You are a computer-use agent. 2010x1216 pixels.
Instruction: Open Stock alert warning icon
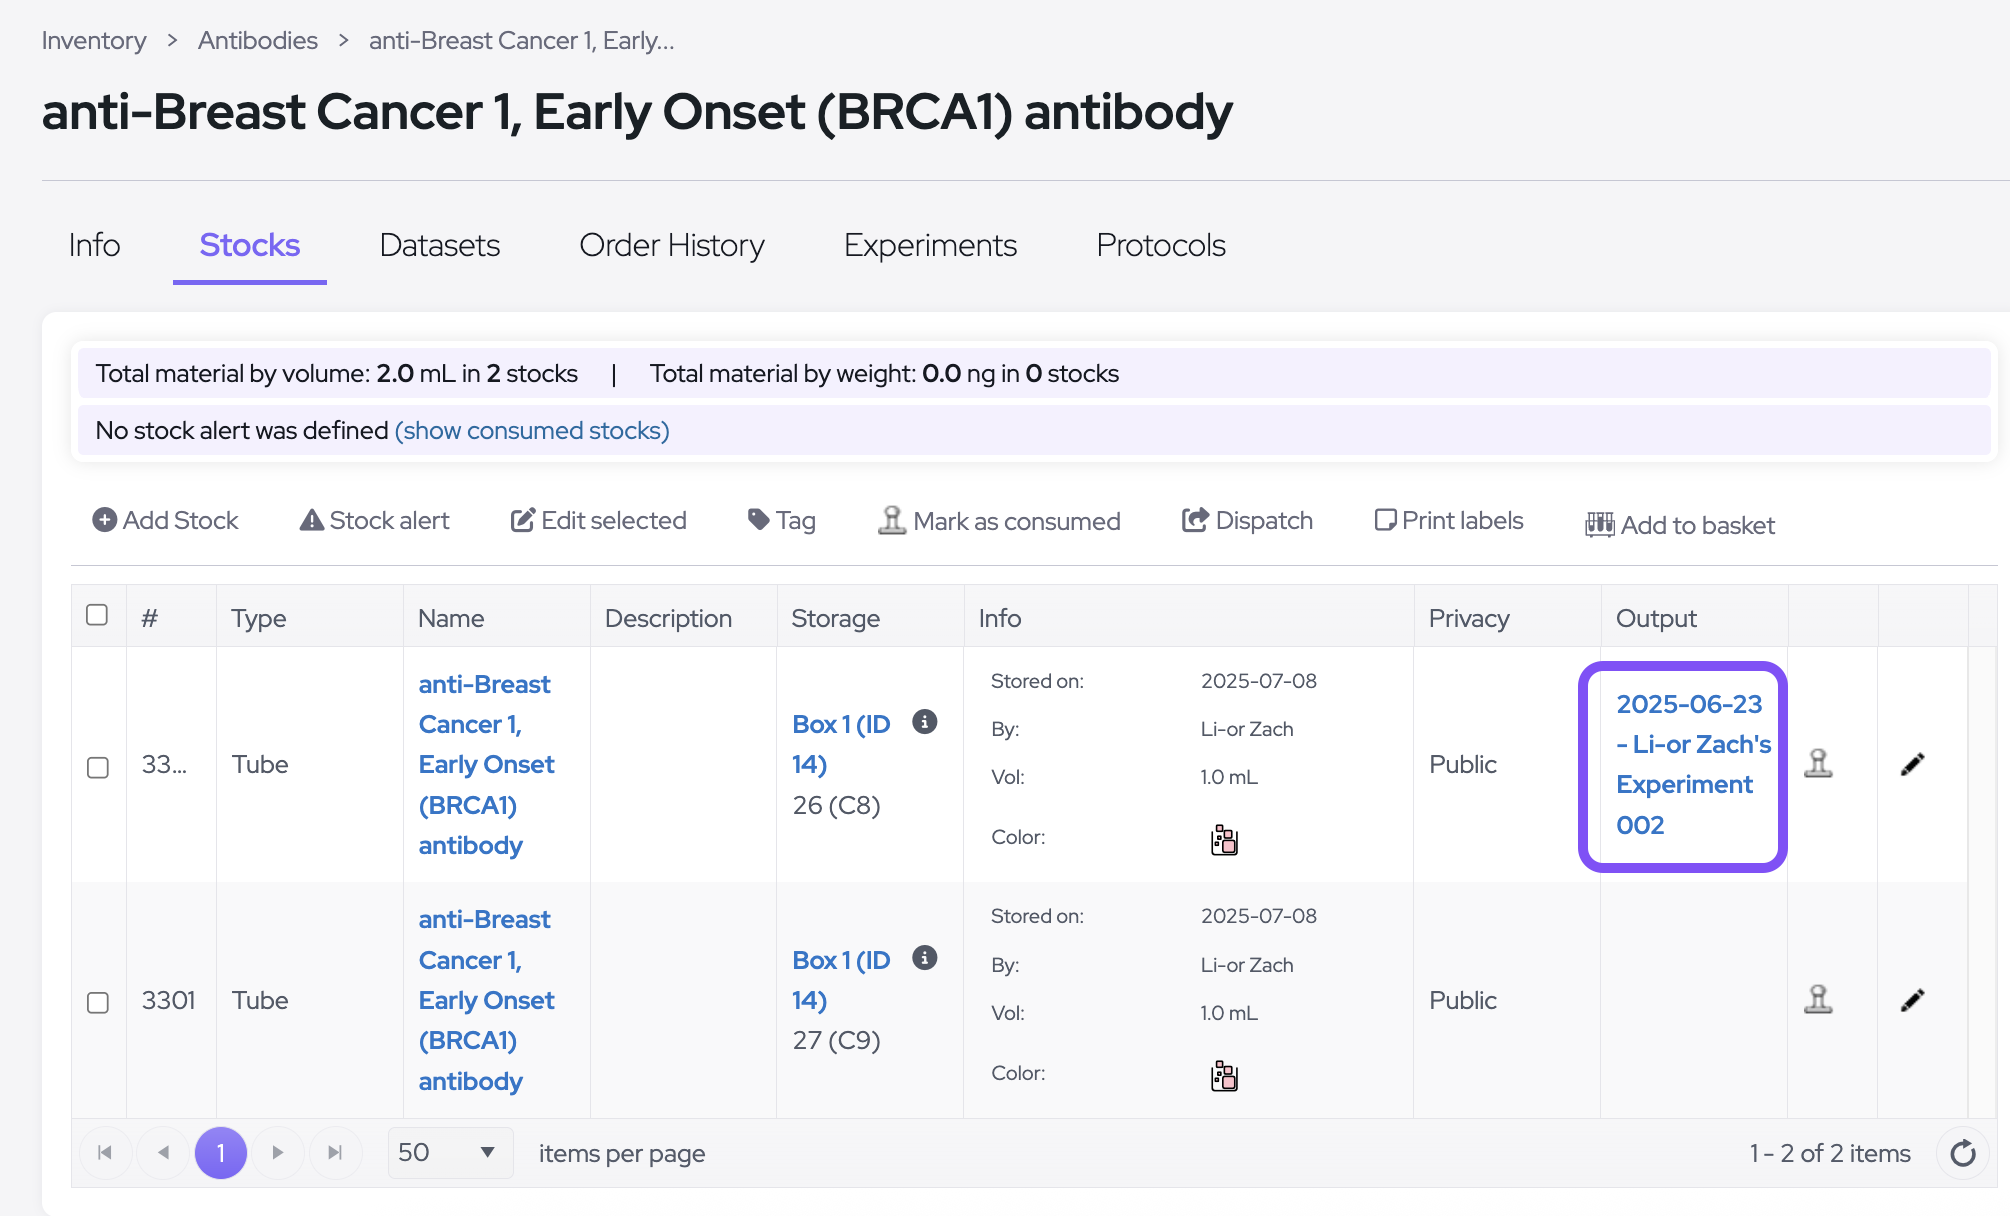311,520
